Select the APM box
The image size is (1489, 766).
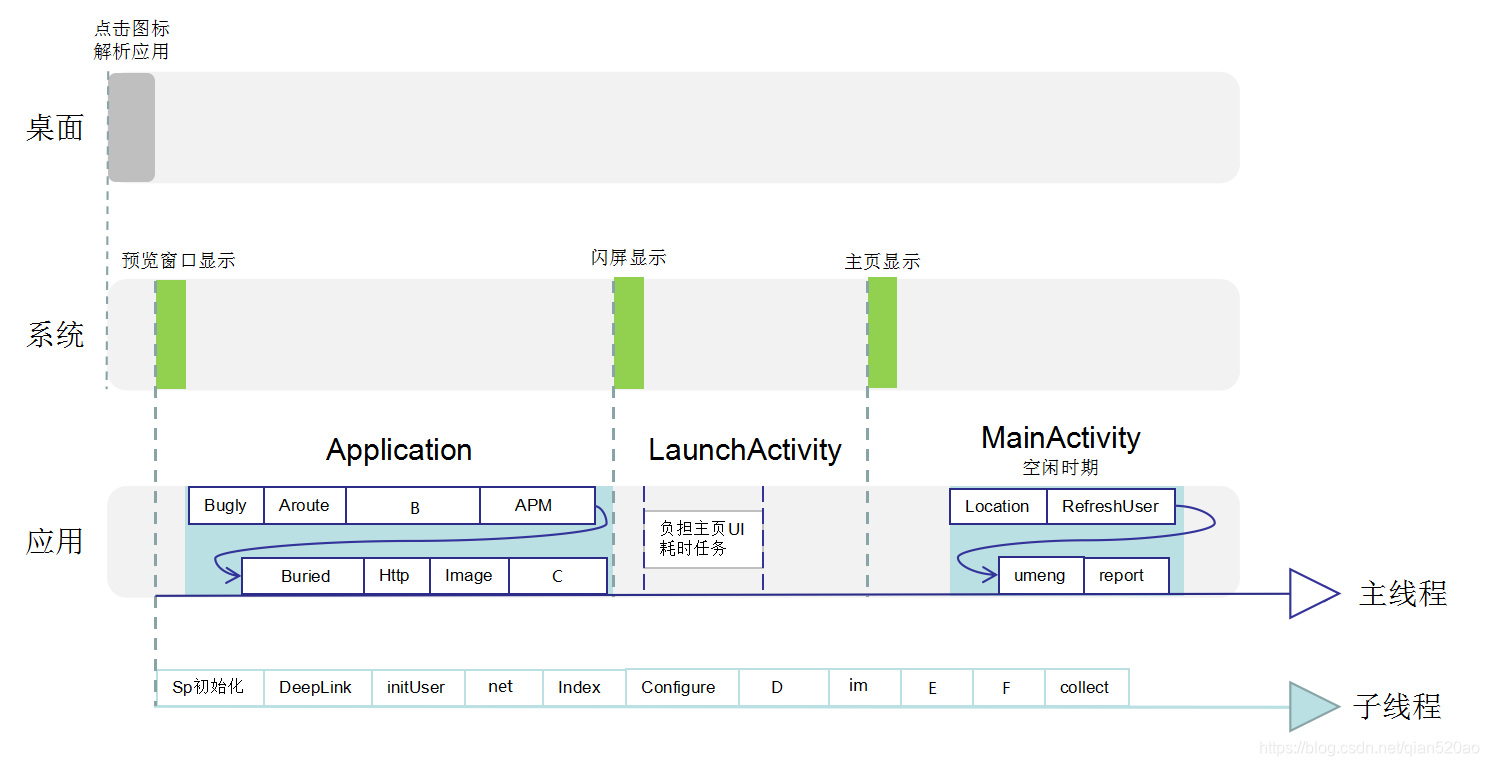tap(537, 505)
